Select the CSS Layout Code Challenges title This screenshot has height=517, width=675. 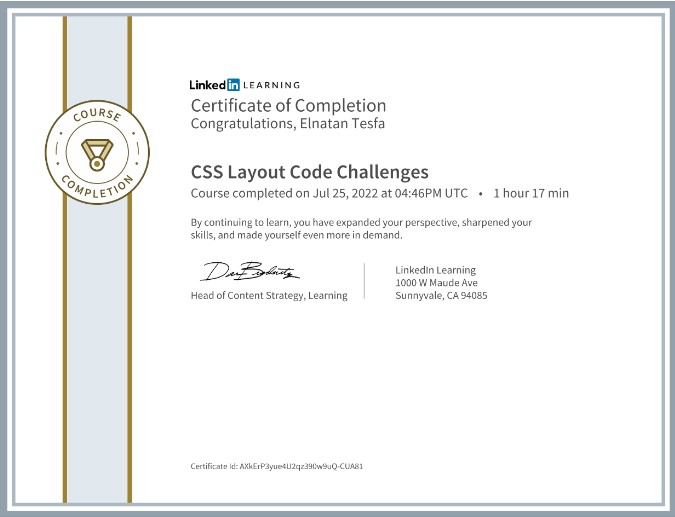pos(309,171)
